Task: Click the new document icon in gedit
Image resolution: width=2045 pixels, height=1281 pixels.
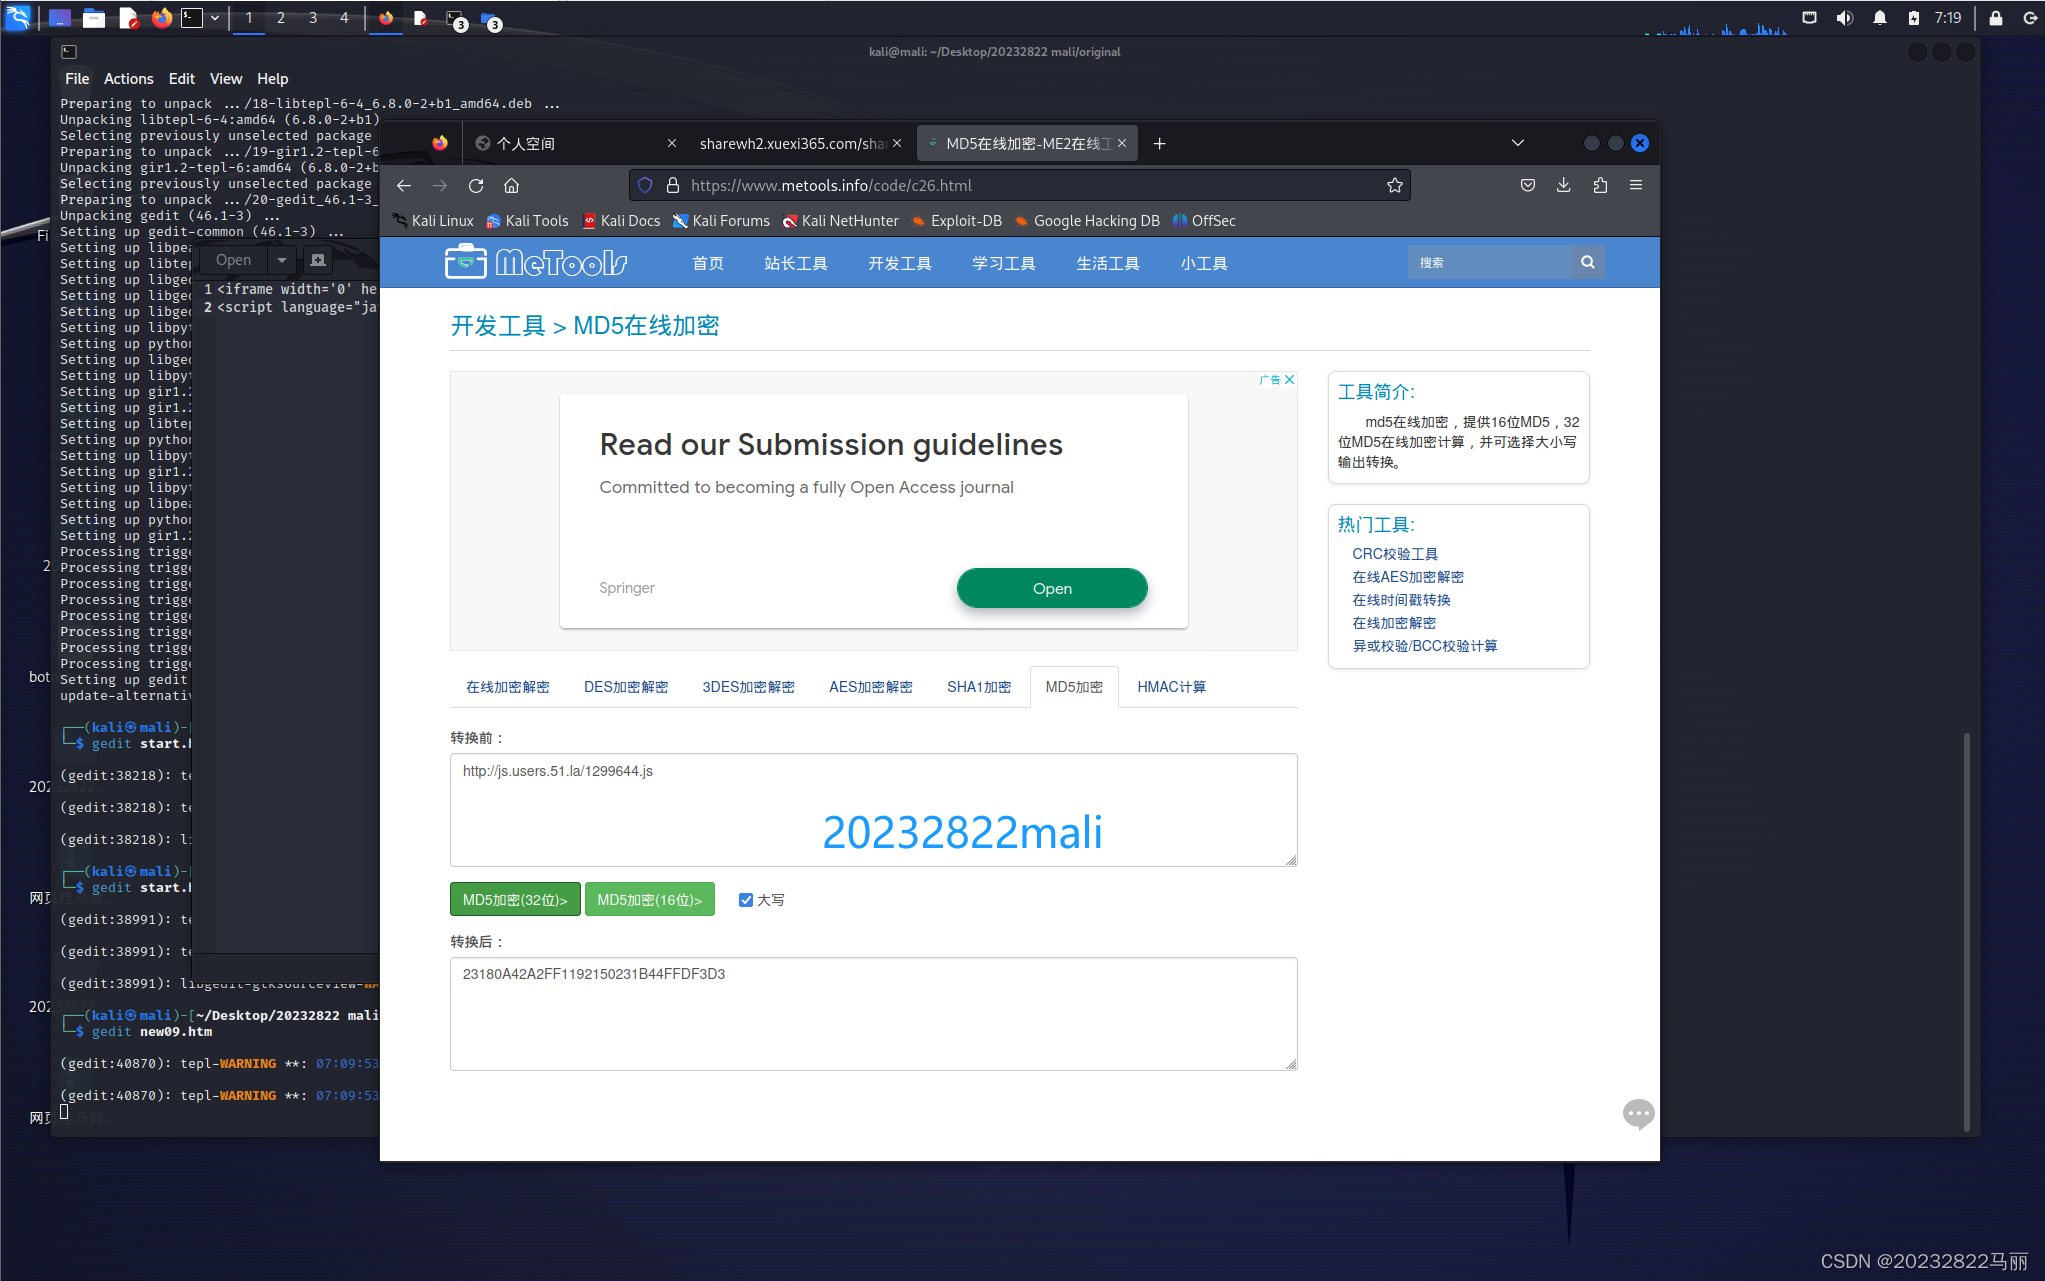Action: click(x=318, y=260)
